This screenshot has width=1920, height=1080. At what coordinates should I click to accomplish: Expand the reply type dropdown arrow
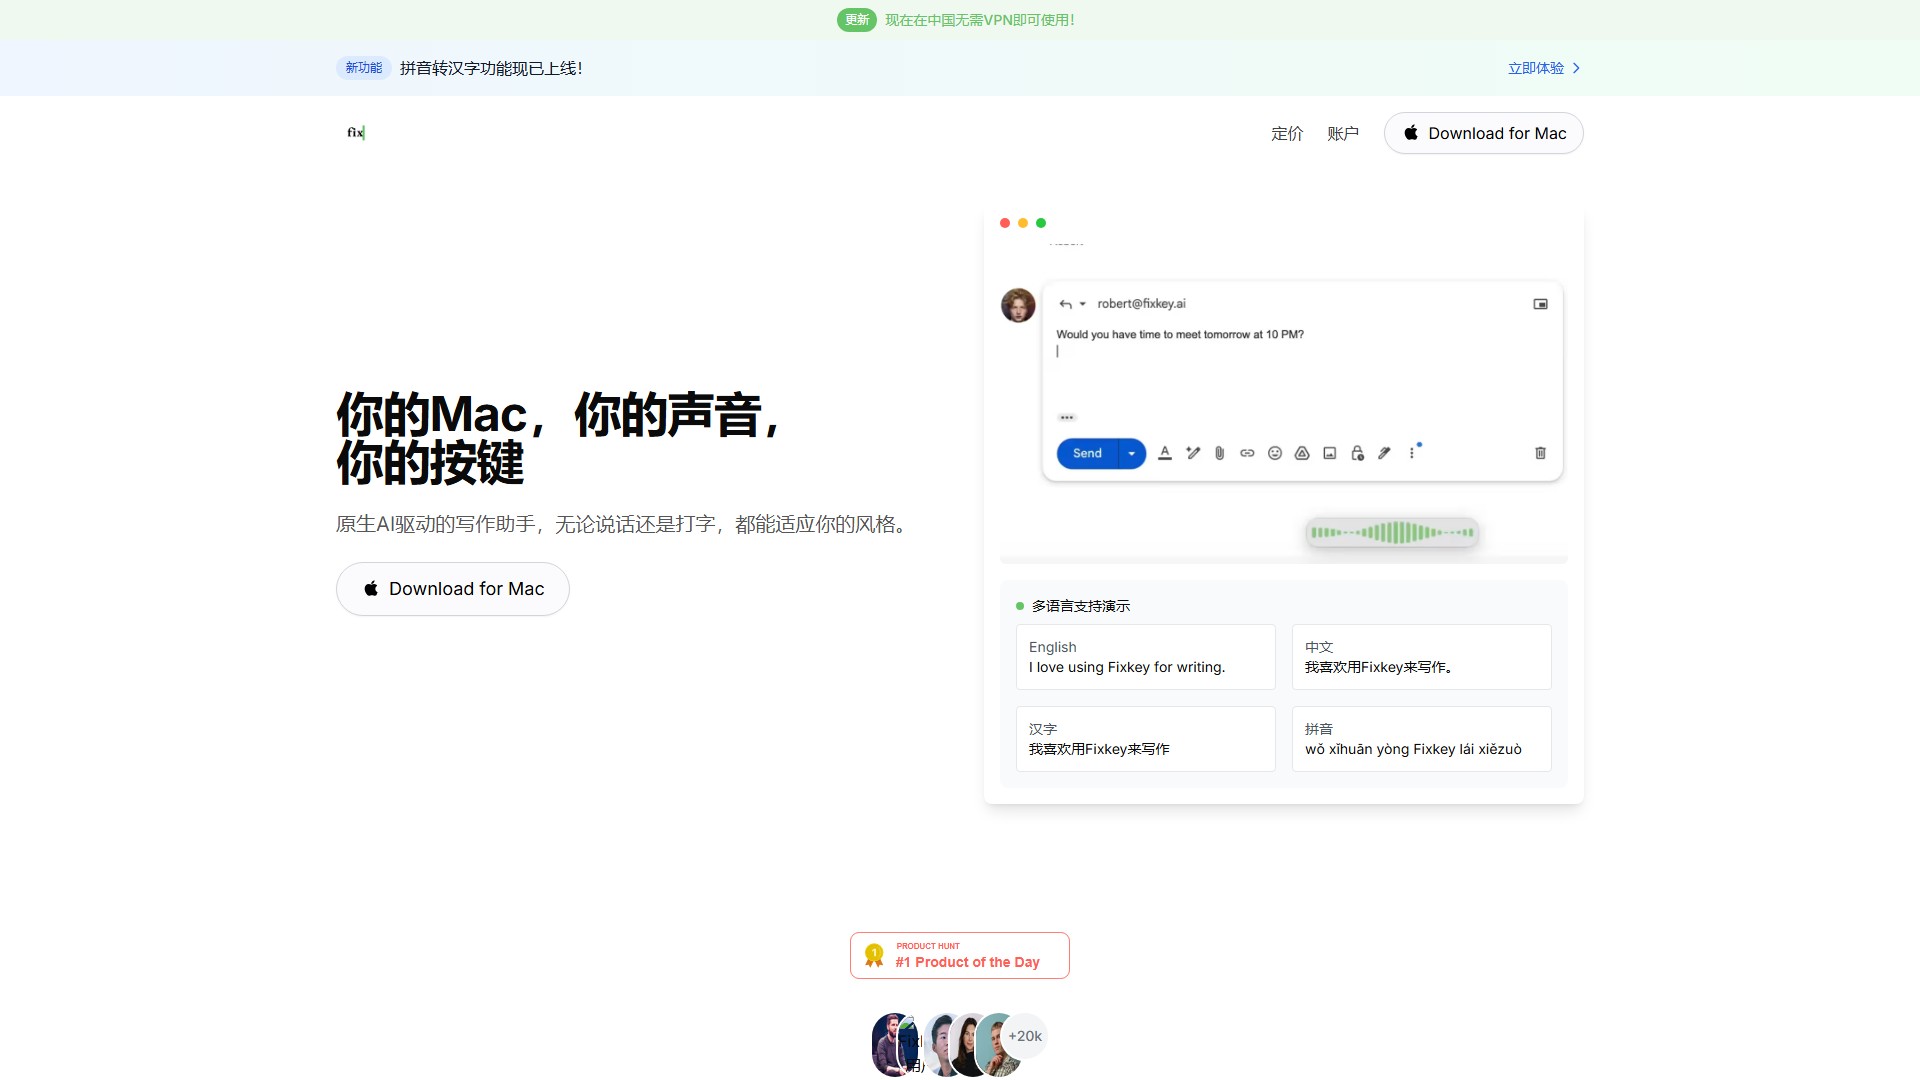click(1083, 304)
